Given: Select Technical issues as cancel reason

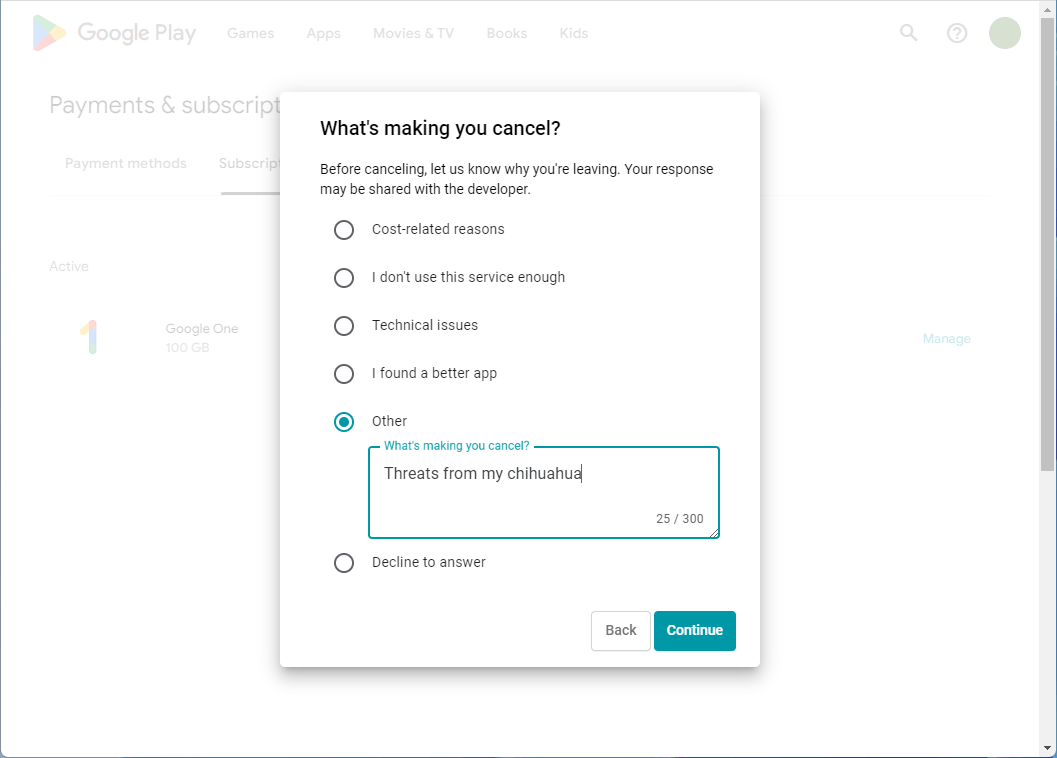Looking at the screenshot, I should point(344,325).
